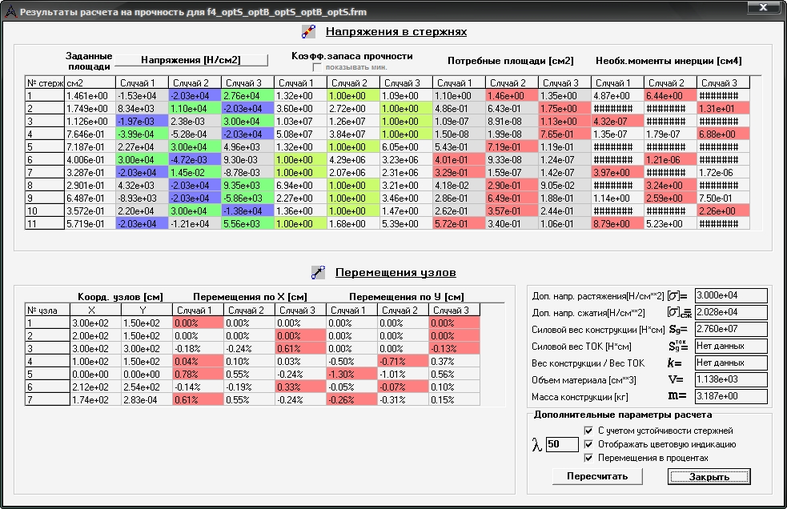
Task: Click the compression stress field 2.028e+04
Action: (731, 312)
